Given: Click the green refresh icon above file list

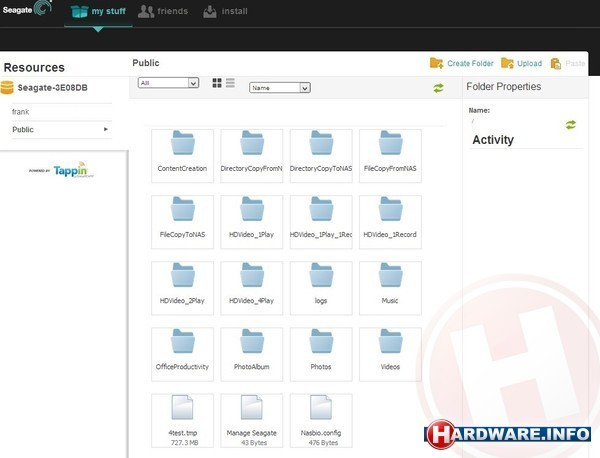Looking at the screenshot, I should pos(438,88).
